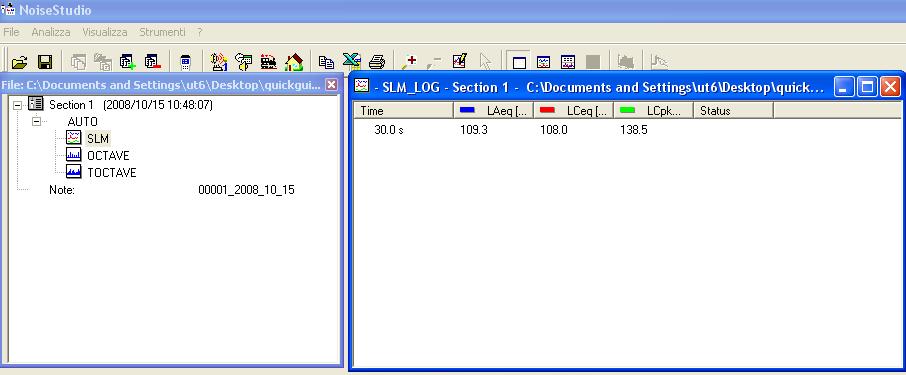Image resolution: width=906 pixels, height=375 pixels.
Task: Open the Strumenti menu
Action: 162,32
